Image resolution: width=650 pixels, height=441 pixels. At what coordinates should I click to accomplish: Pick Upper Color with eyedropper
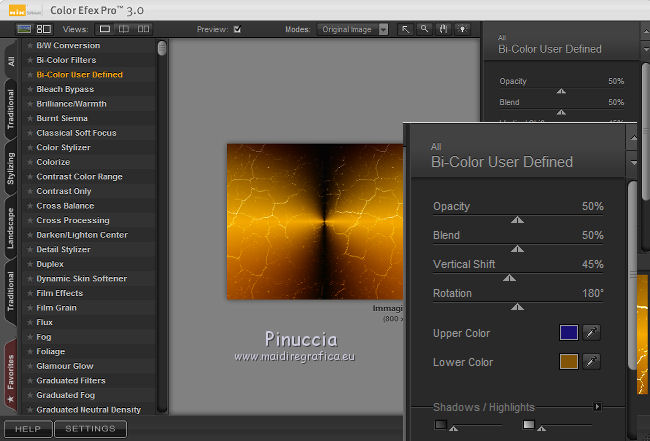point(591,333)
